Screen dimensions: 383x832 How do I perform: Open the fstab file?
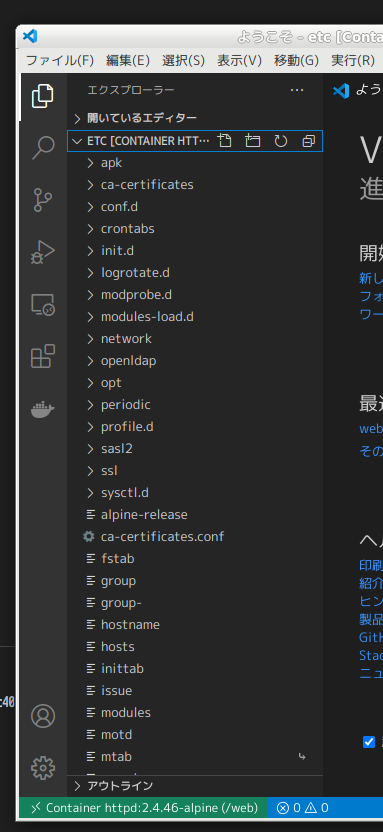point(195,559)
